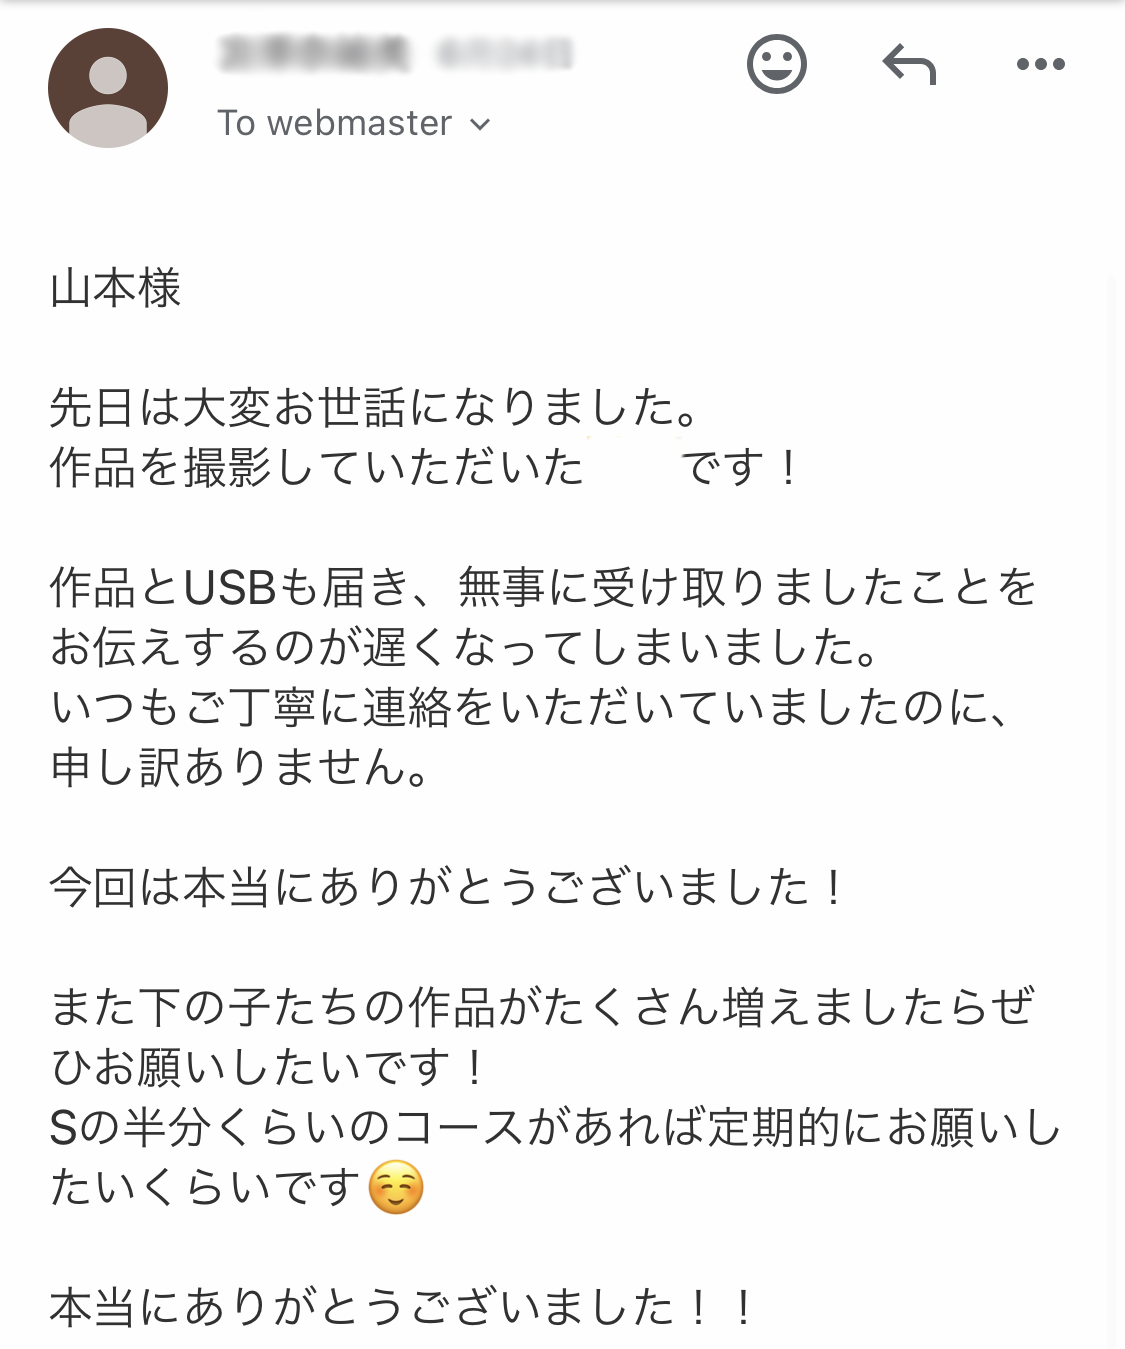1125x1349 pixels.
Task: Click the word "USB" in the message
Action: pyautogui.click(x=230, y=588)
